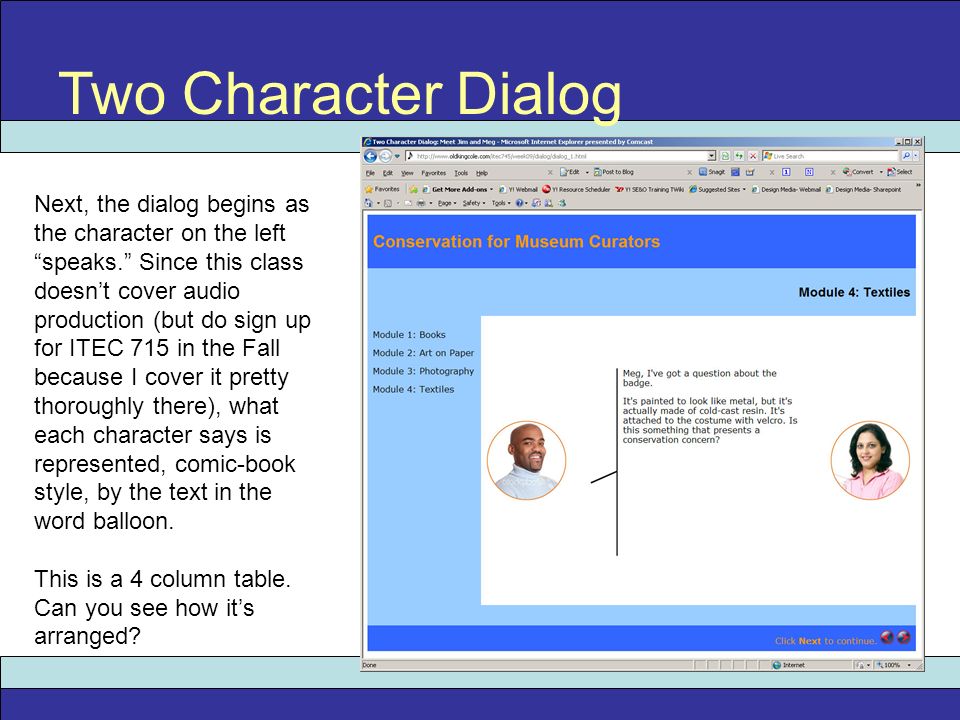Screen dimensions: 960x720
Task: Click the Conservation for Museum Curators heading
Action: [517, 242]
